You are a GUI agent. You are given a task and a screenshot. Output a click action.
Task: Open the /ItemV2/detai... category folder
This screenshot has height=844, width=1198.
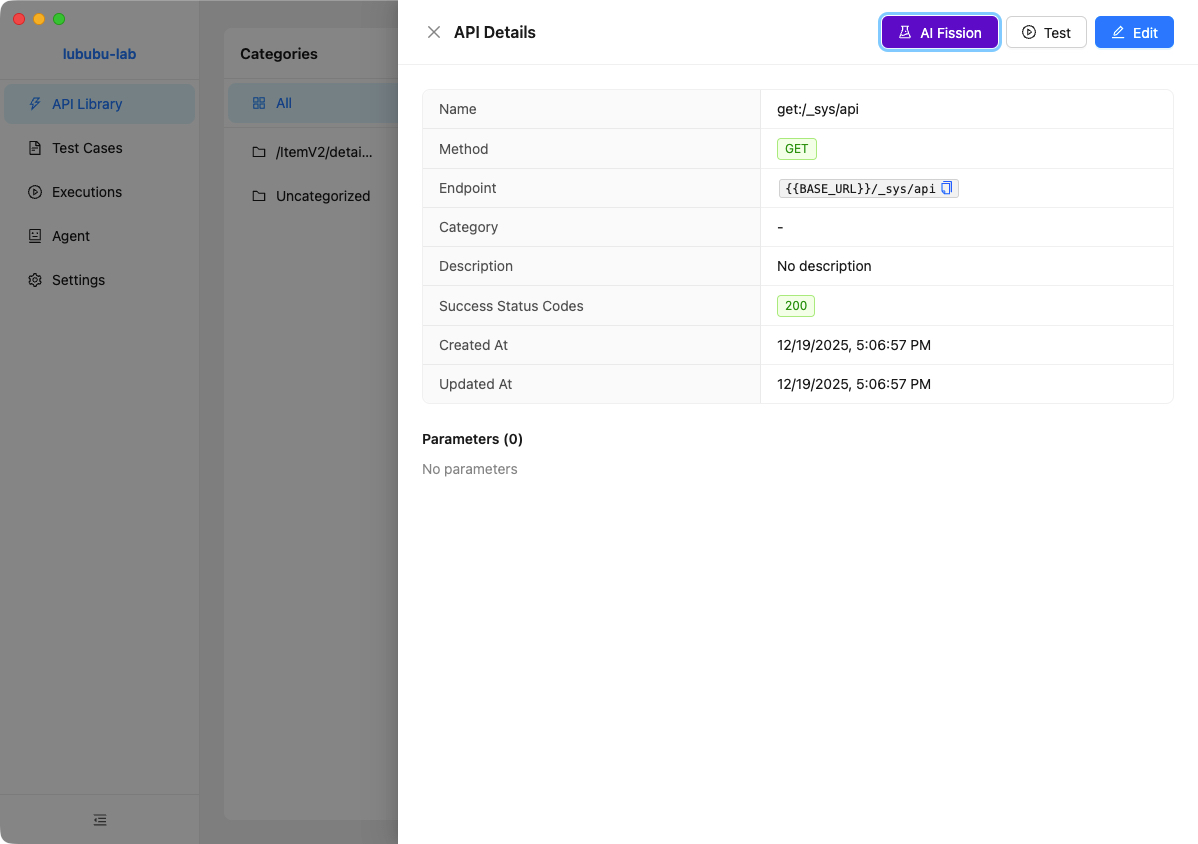323,152
